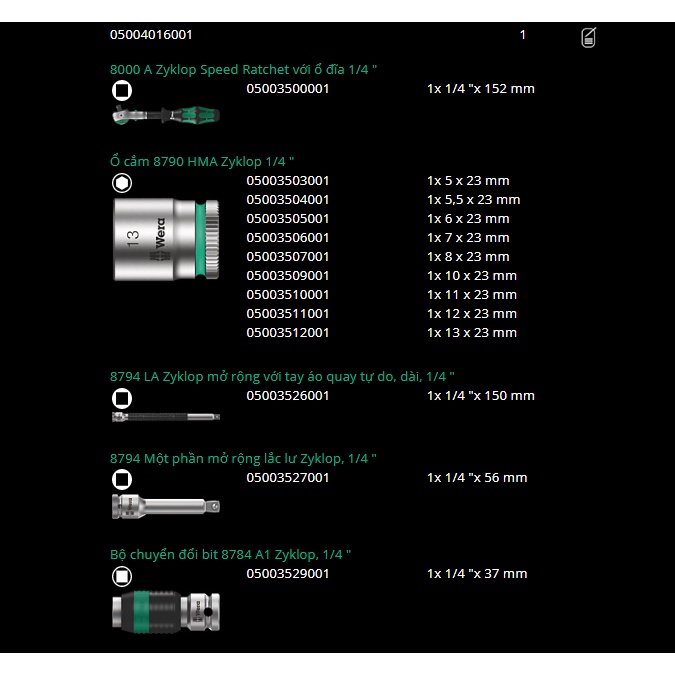Select set number 05004016001 at top
Image resolution: width=675 pixels, height=675 pixels.
[151, 35]
